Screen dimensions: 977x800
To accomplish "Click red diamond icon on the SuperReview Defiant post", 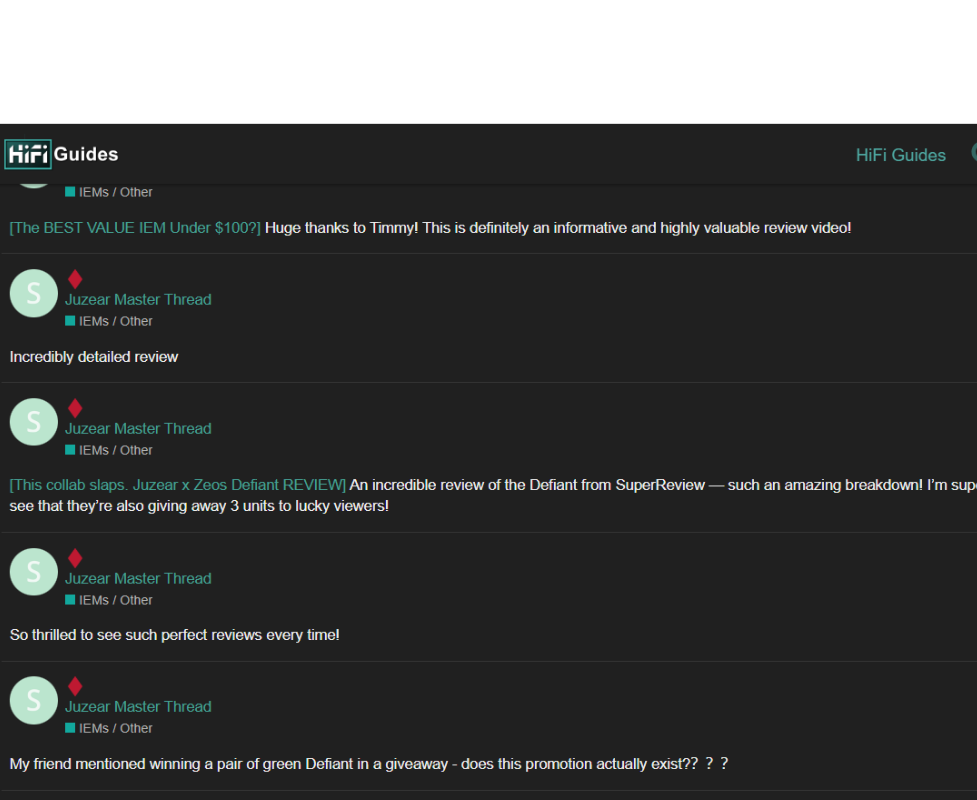I will pos(75,408).
